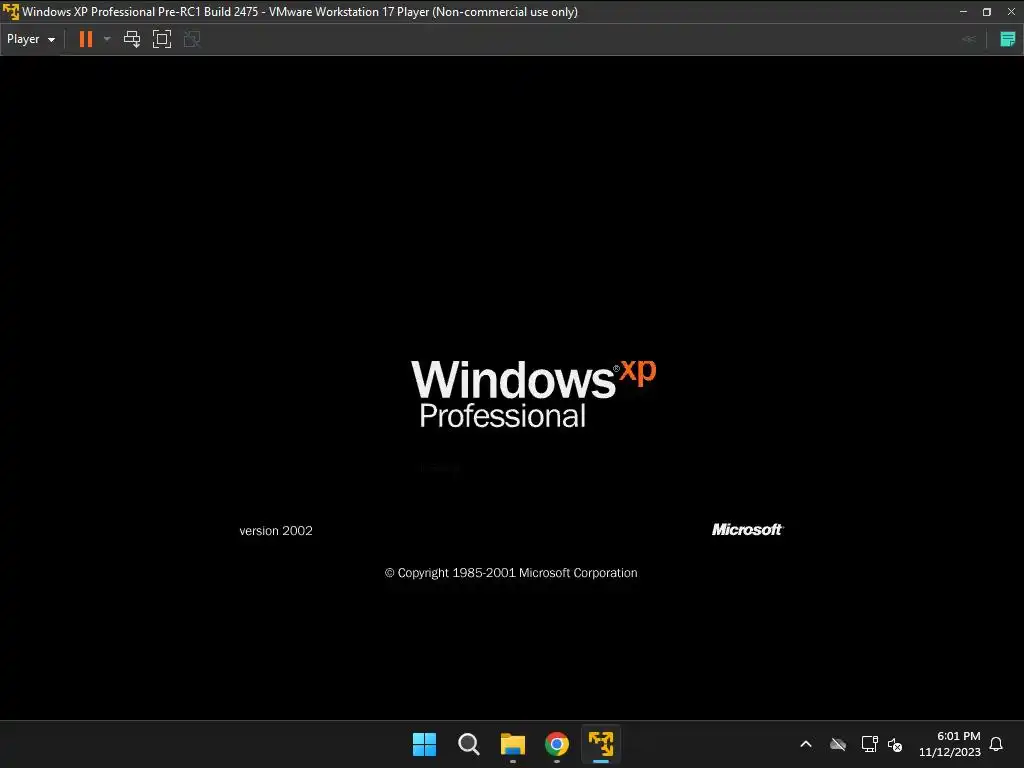Viewport: 1024px width, 768px height.
Task: Open the Player menu
Action: [31, 39]
